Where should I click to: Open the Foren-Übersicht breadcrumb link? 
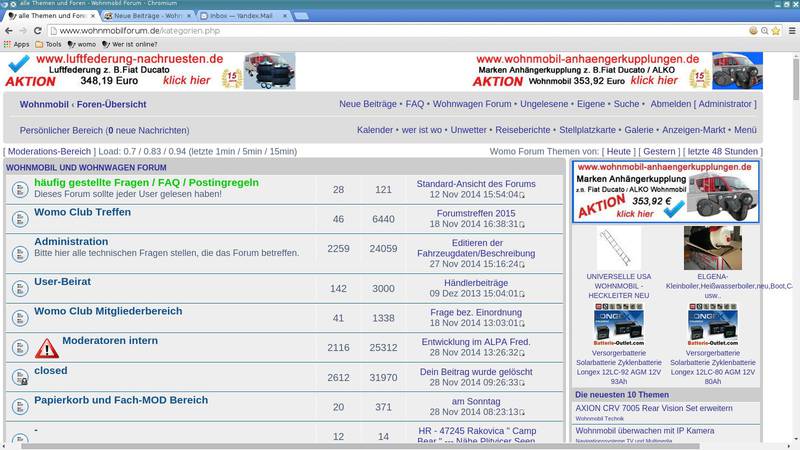(111, 104)
